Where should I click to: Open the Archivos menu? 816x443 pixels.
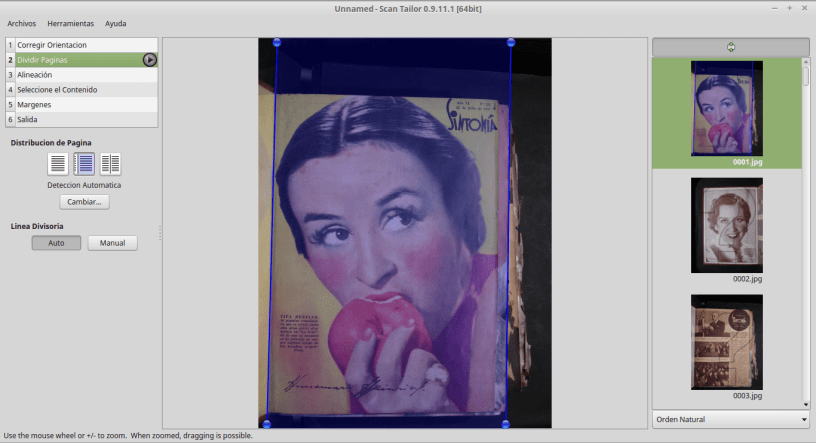point(21,23)
